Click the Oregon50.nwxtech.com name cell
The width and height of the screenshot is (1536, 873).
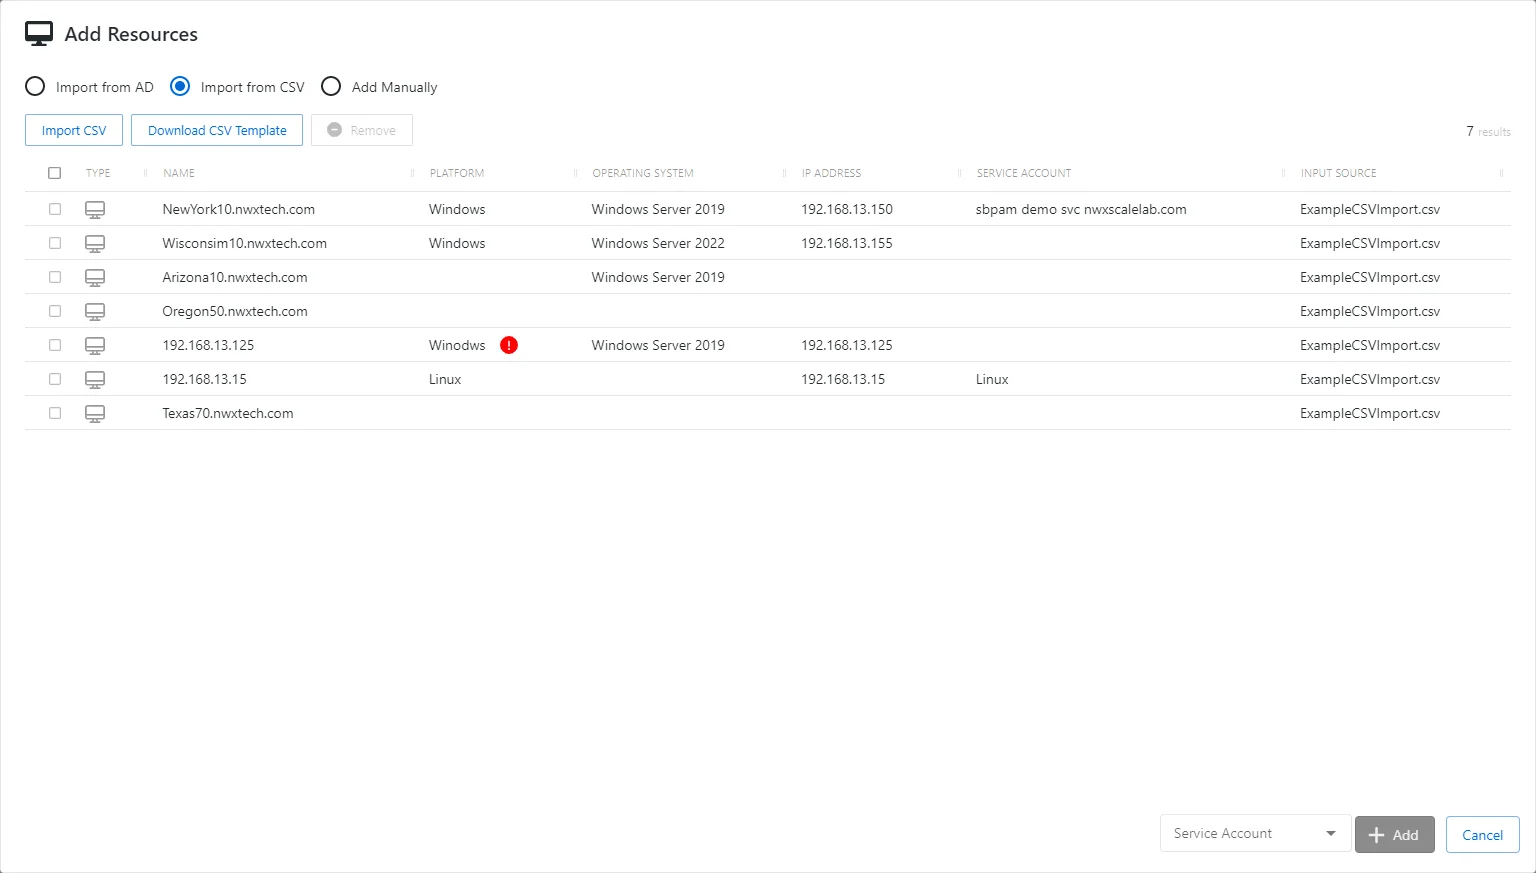pos(235,311)
